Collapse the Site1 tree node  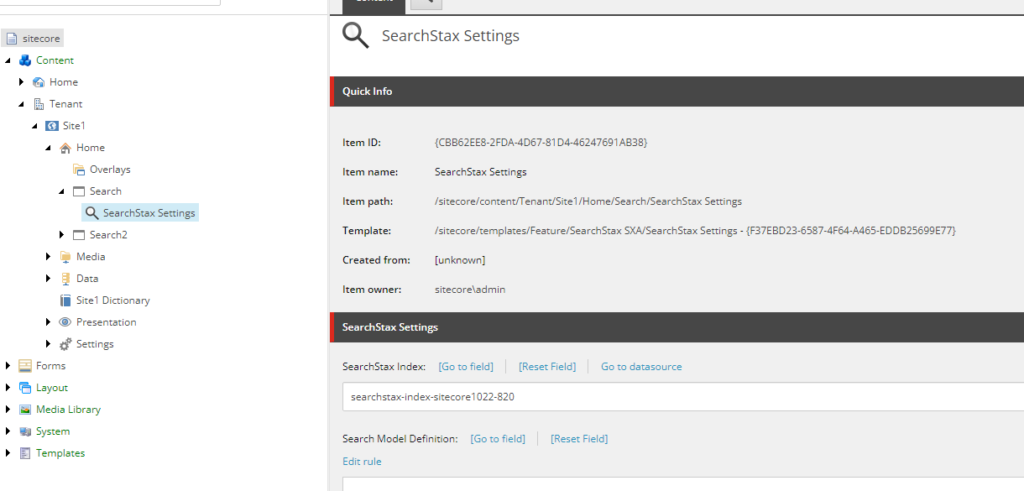(x=35, y=126)
